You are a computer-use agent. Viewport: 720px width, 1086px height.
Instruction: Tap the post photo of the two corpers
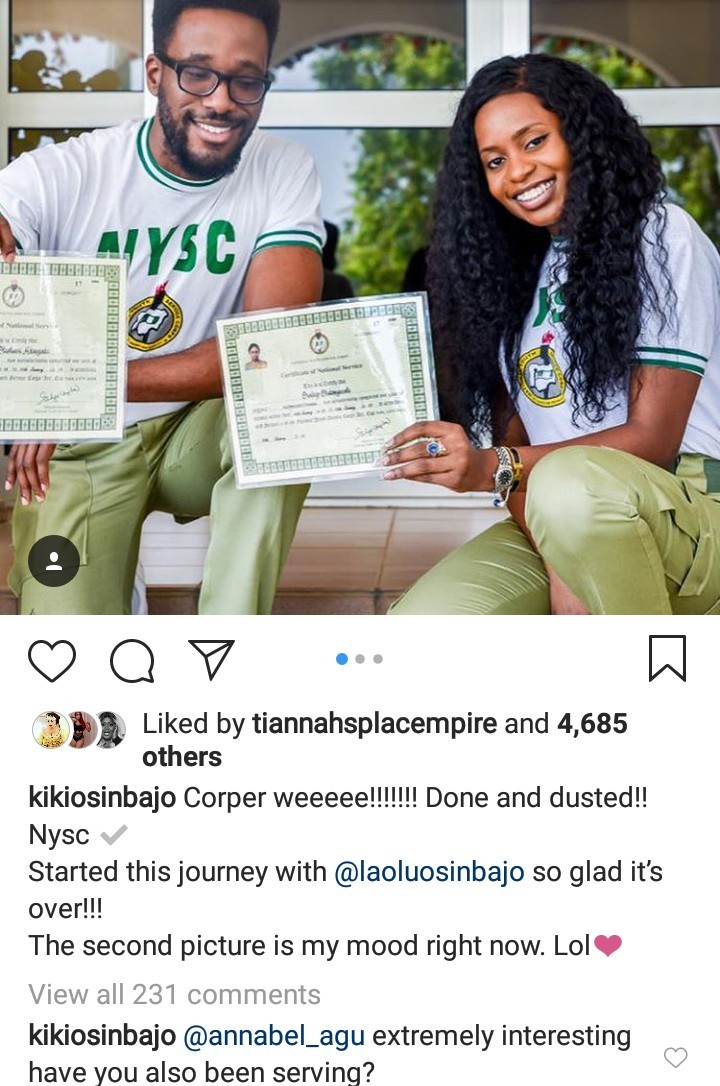click(x=360, y=307)
